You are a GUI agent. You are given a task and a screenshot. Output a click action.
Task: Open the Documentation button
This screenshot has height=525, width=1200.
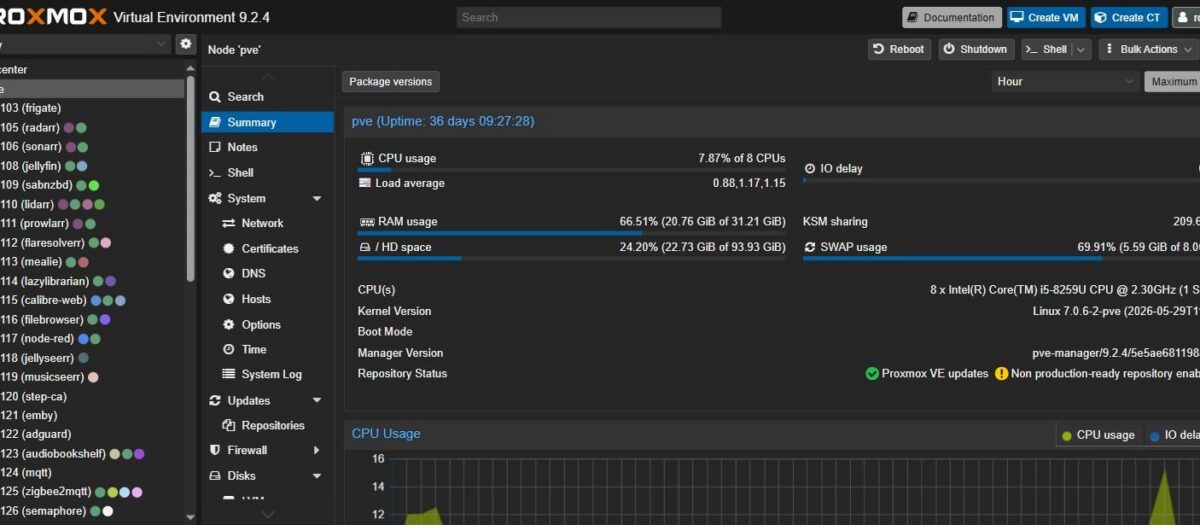tap(951, 17)
